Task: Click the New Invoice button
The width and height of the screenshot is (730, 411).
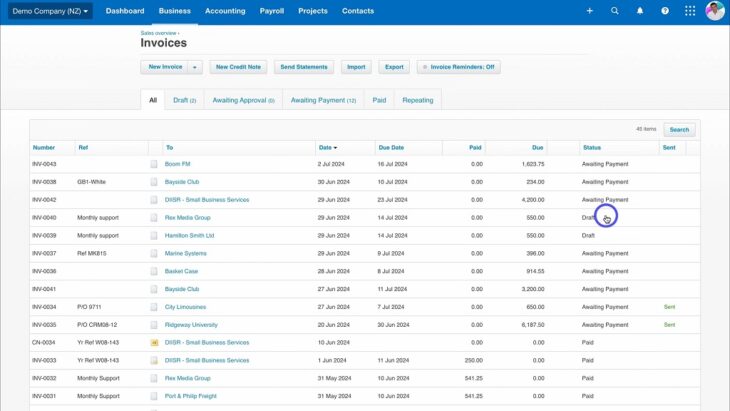Action: (165, 67)
